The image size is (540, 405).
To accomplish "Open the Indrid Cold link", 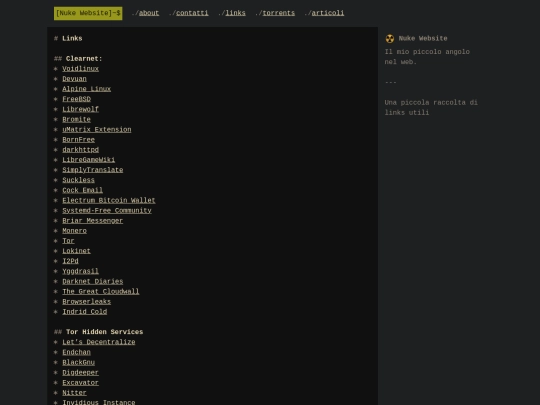I will pyautogui.click(x=85, y=312).
